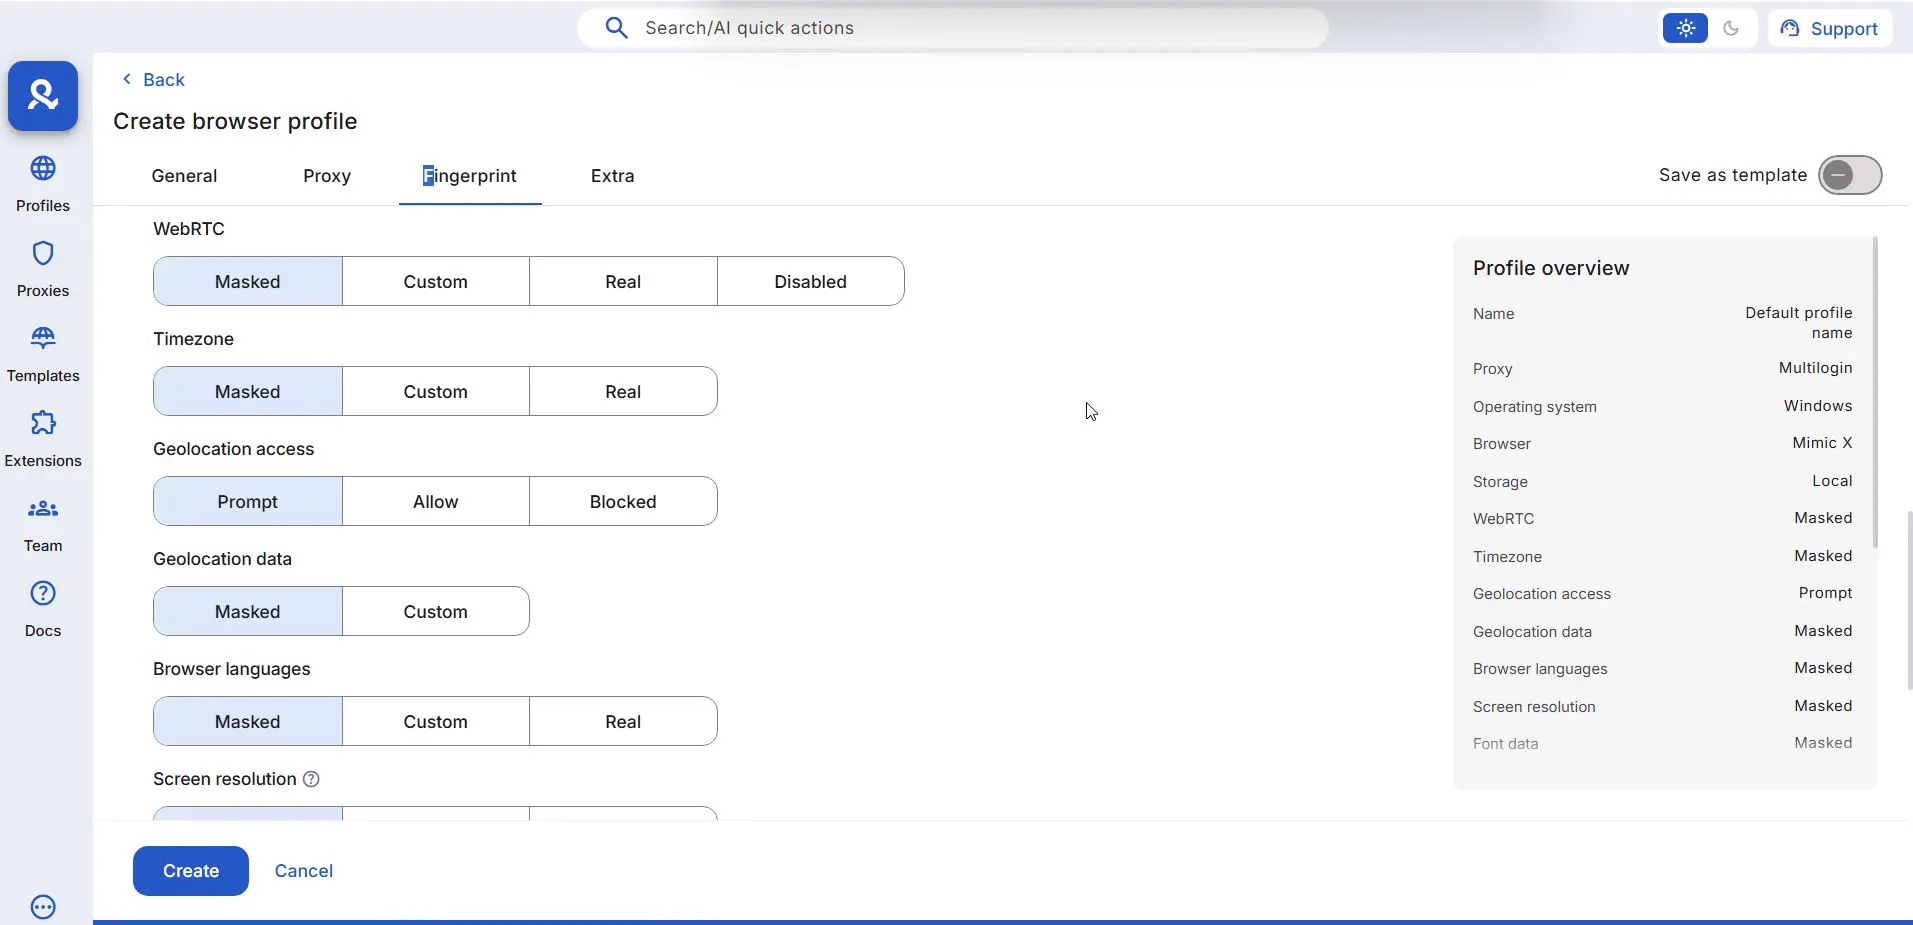Viewport: 1913px width, 925px height.
Task: Click the Save as template label
Action: coord(1733,175)
